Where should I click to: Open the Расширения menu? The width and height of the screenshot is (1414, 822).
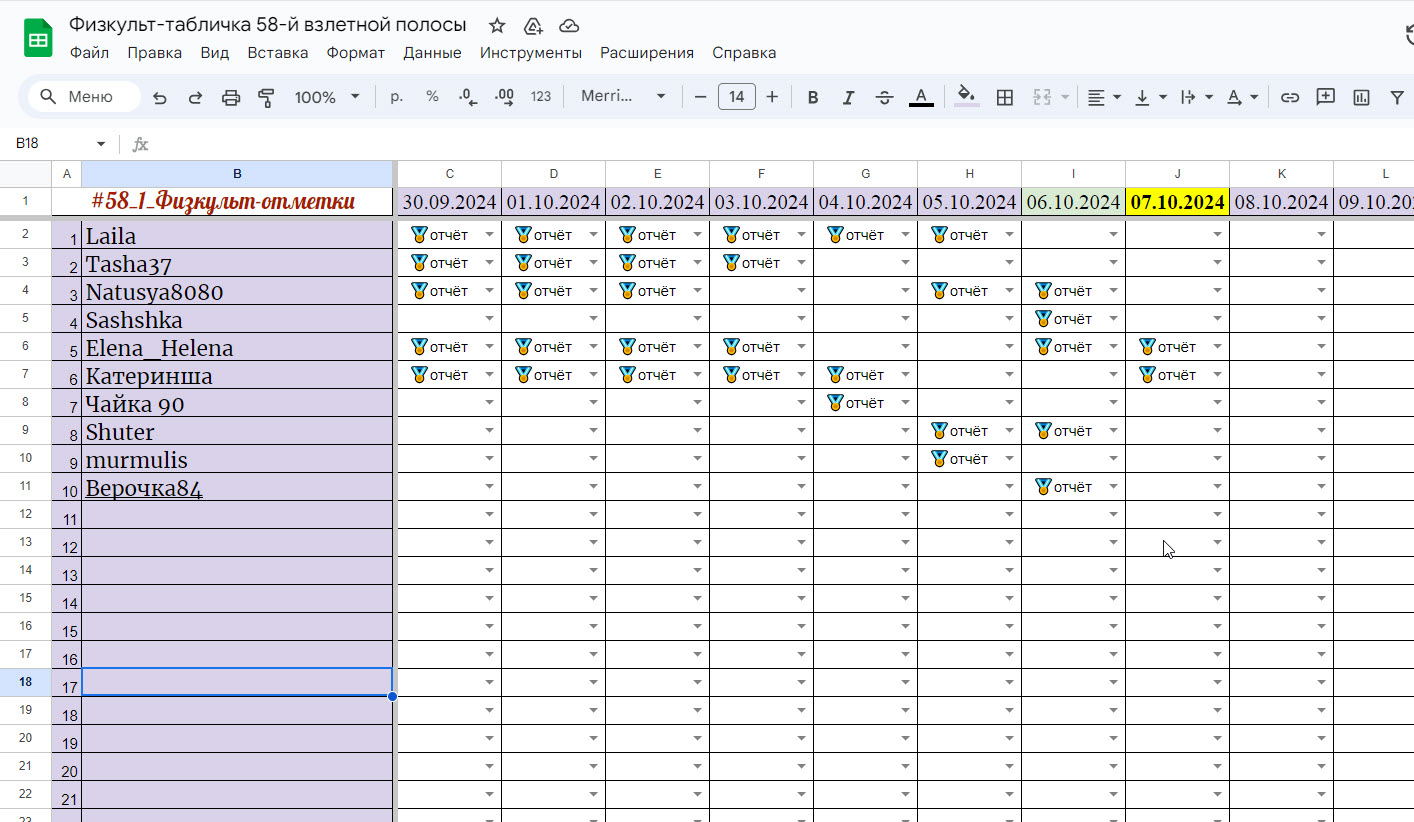(x=646, y=53)
